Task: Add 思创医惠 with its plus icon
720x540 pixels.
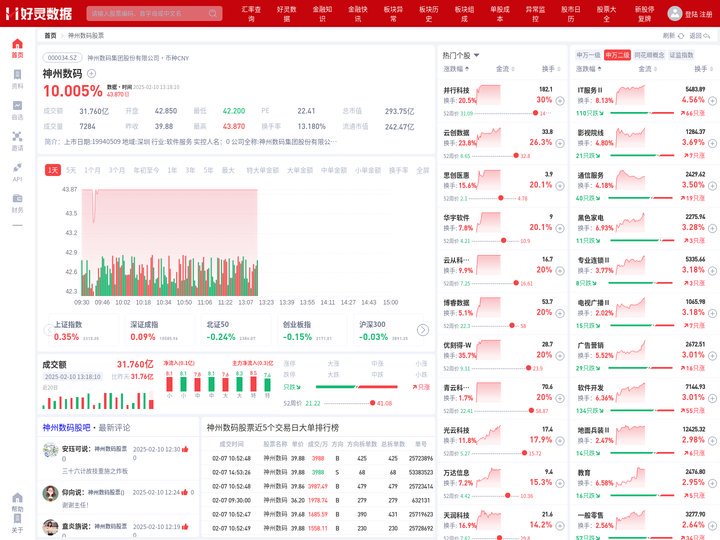Action: point(560,186)
